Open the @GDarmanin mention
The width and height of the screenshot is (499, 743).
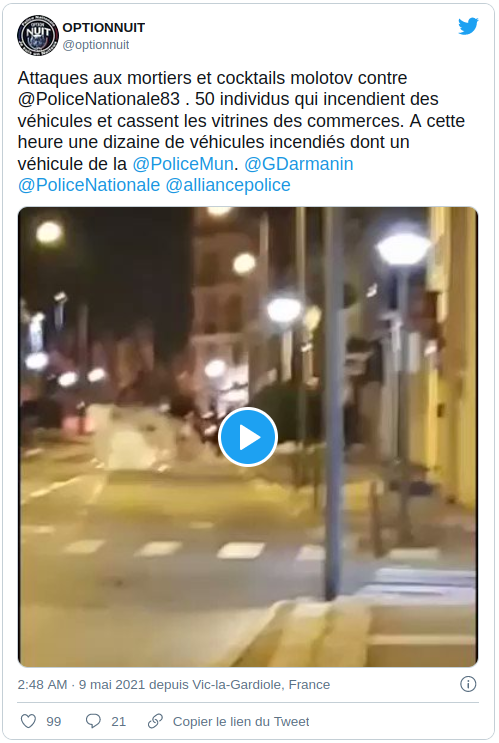pos(299,164)
